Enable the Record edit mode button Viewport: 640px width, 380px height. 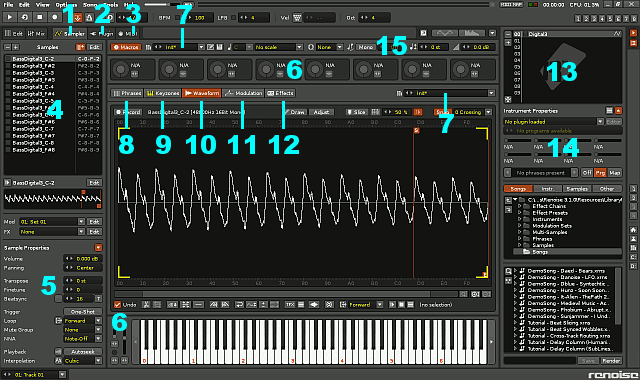point(55,17)
